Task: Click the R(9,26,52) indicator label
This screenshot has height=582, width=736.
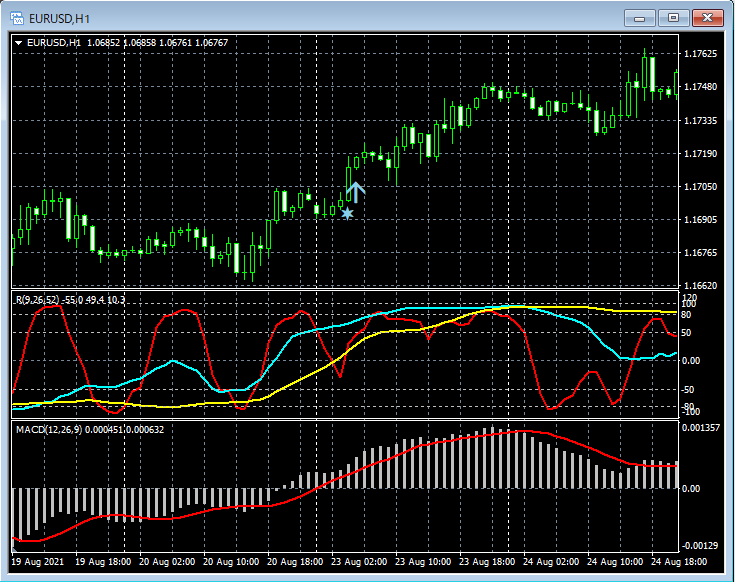Action: (37, 299)
